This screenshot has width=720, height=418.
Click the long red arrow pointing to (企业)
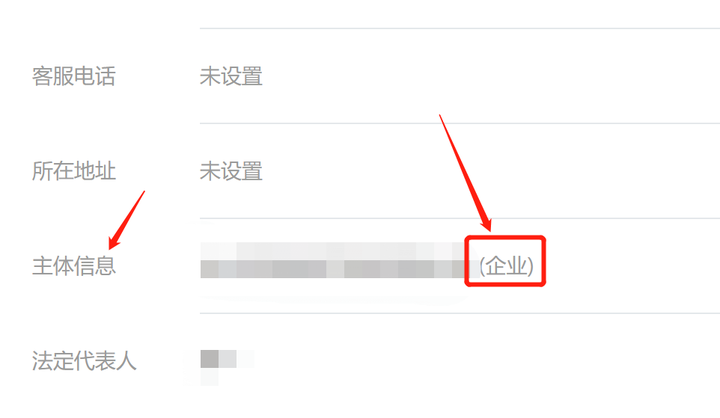click(466, 173)
